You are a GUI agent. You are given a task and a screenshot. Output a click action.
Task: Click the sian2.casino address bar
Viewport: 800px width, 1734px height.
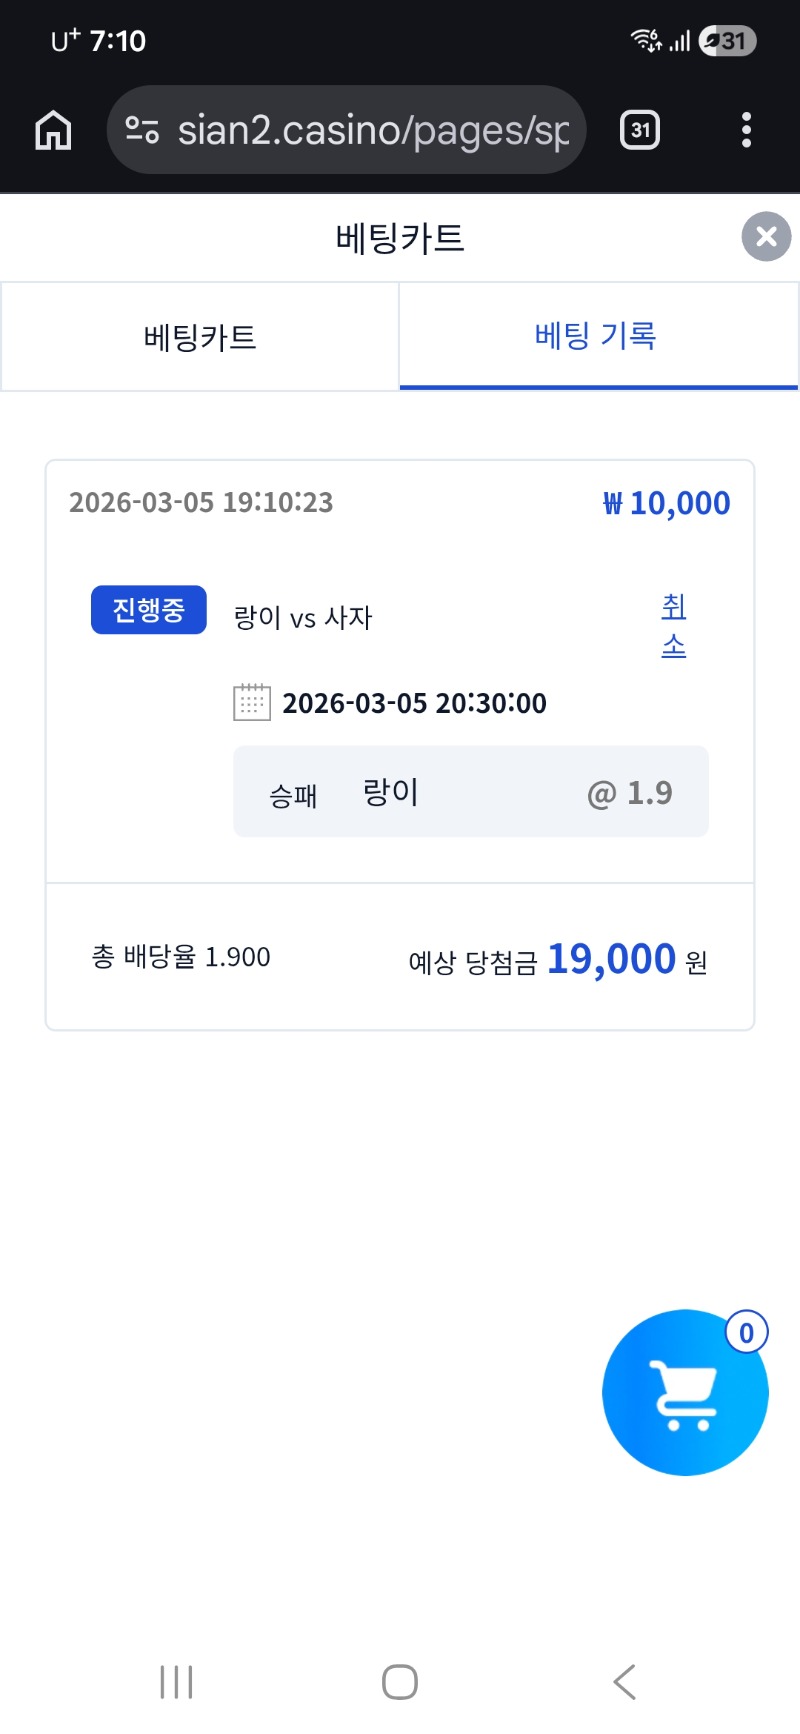[372, 130]
